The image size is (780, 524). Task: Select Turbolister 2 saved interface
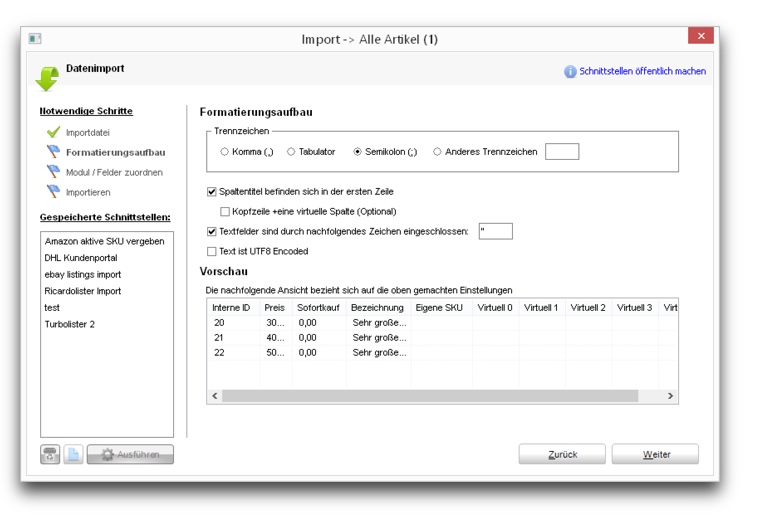[x=70, y=324]
